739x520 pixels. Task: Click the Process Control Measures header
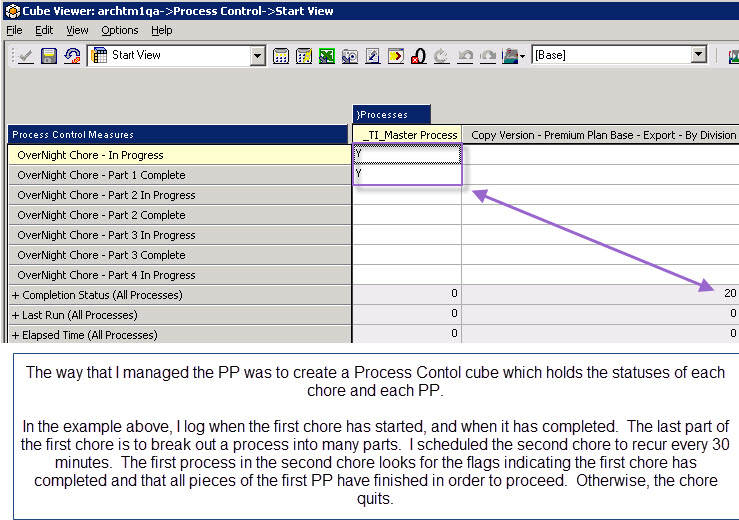178,134
